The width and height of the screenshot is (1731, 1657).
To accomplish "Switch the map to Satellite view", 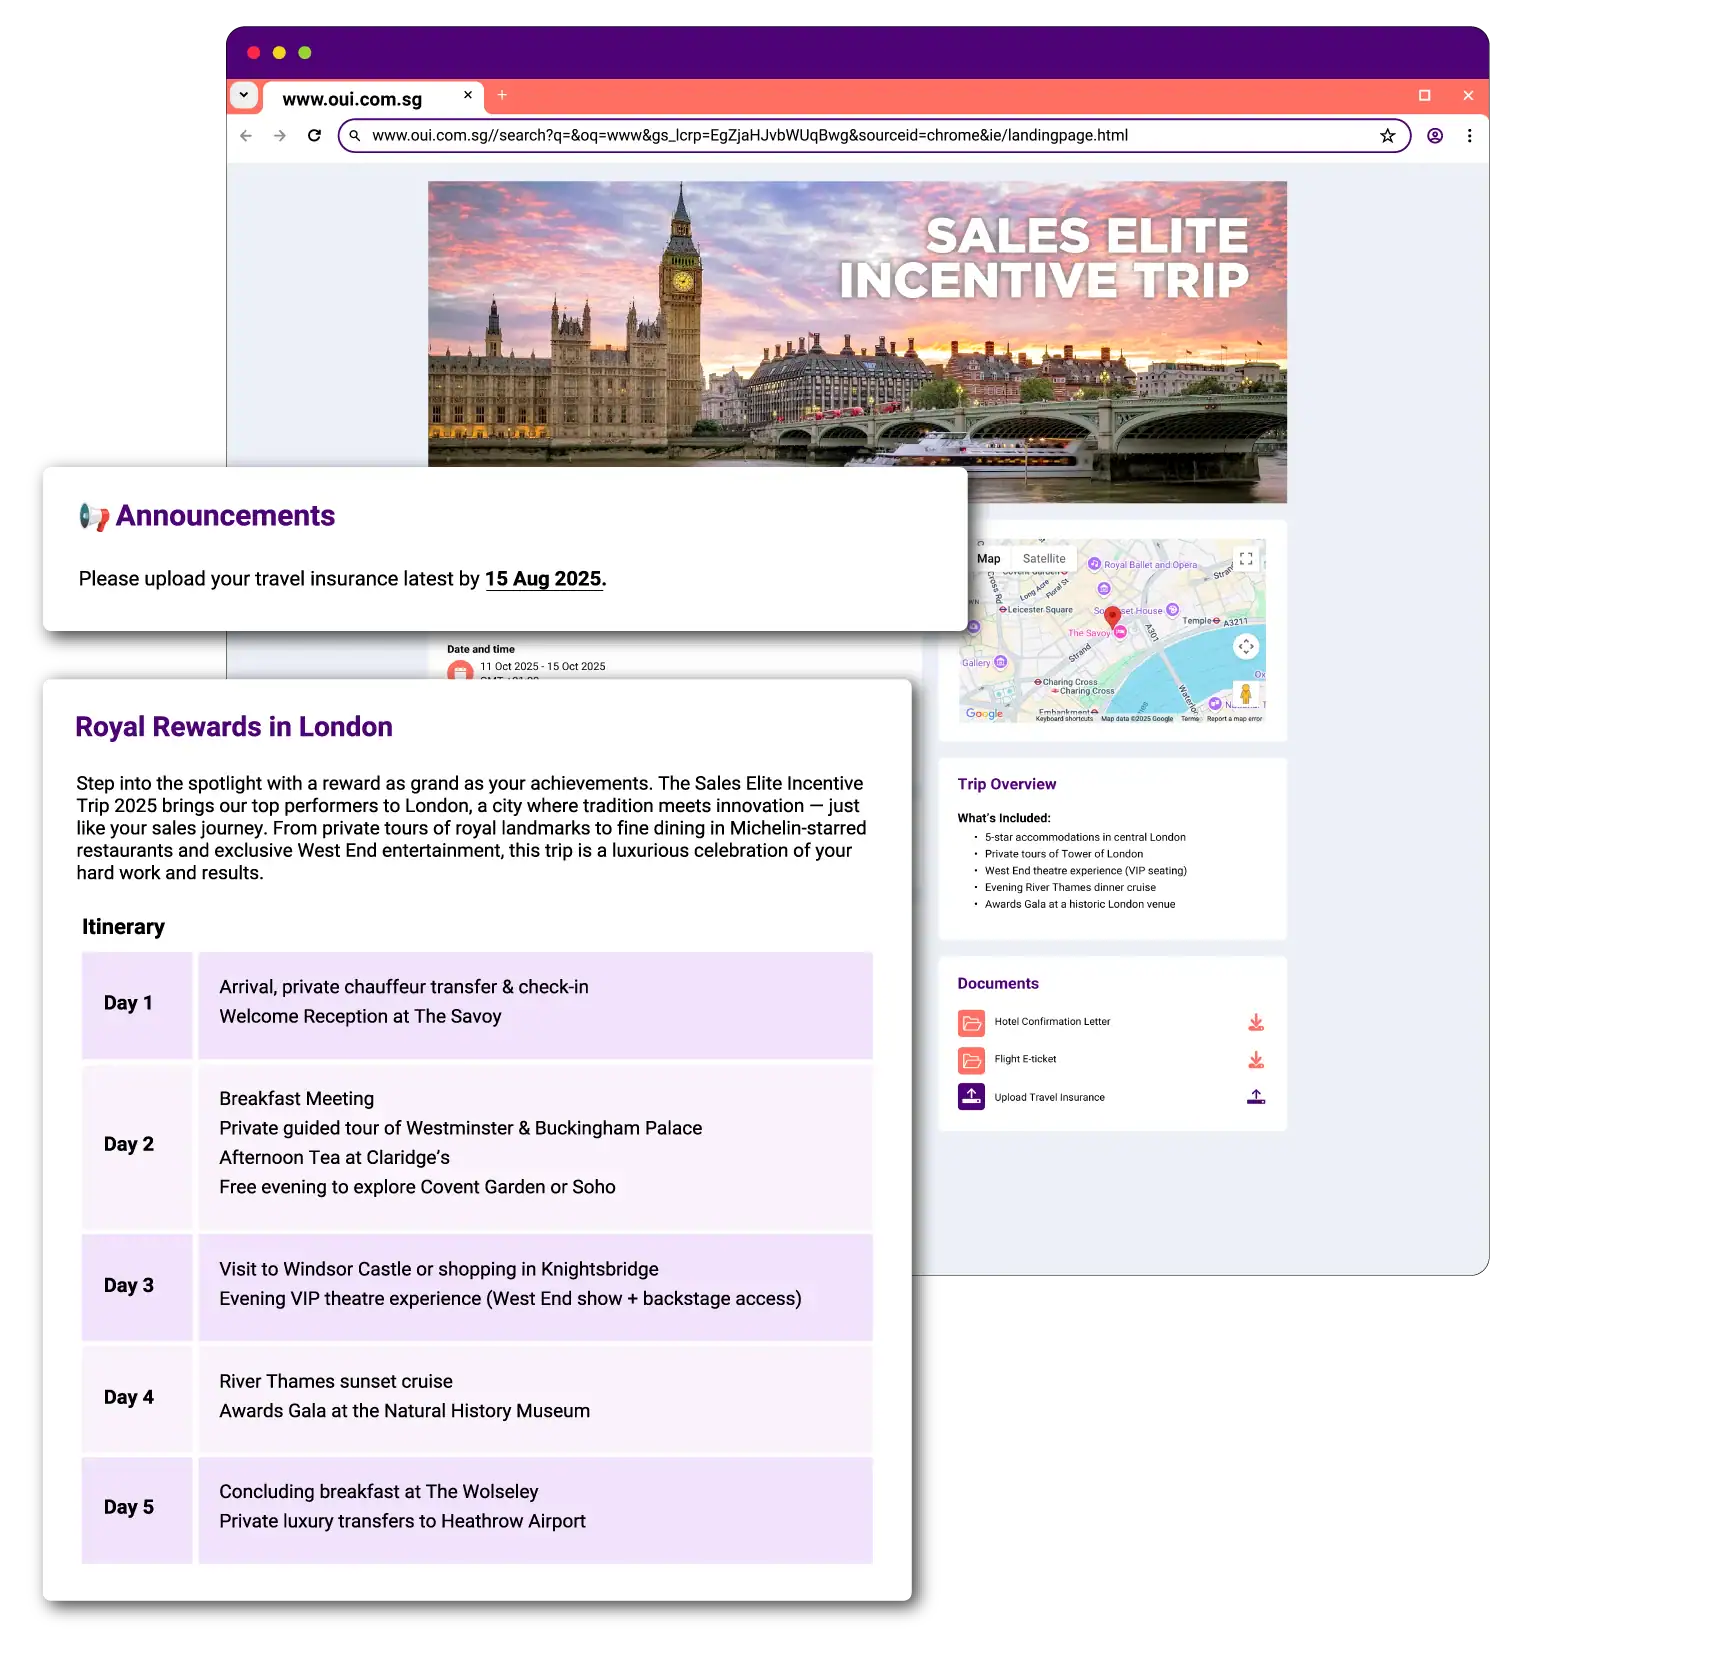I will (1044, 559).
